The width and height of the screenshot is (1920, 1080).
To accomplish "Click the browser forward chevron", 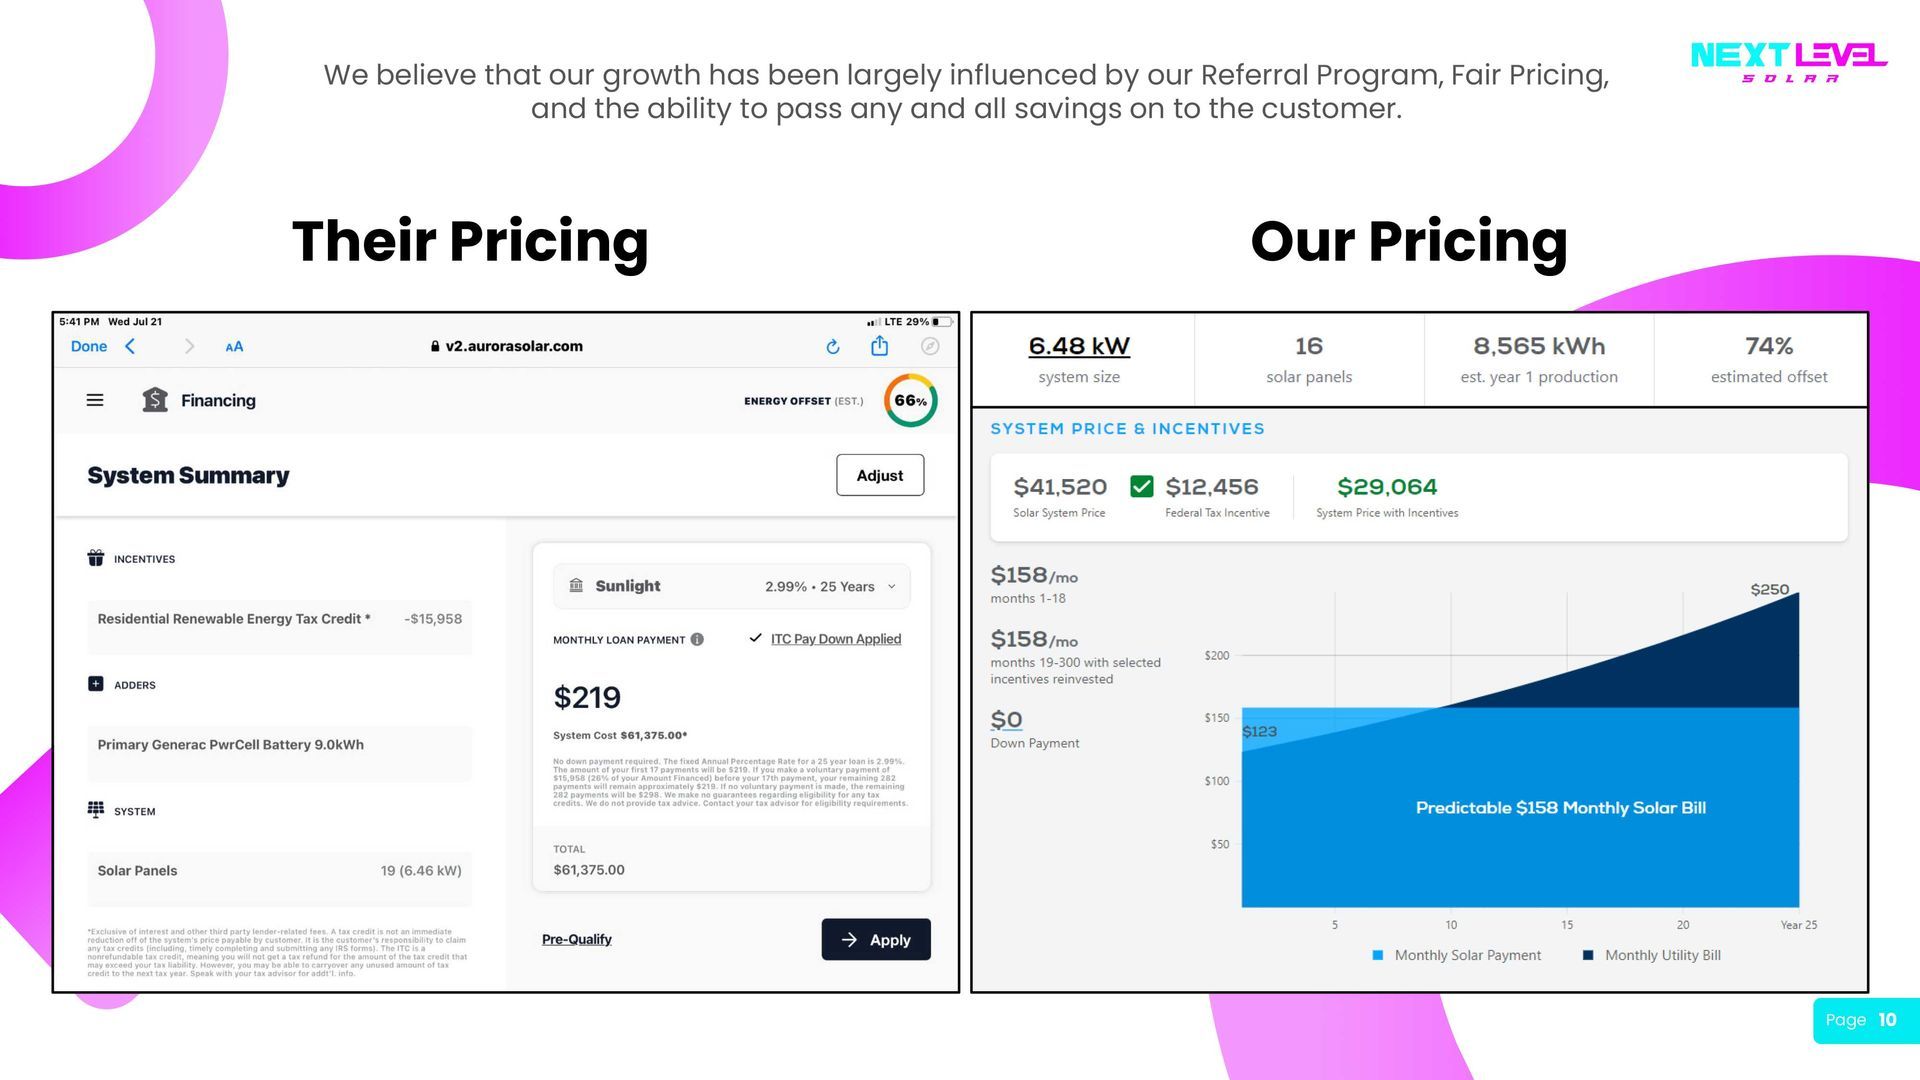I will point(190,346).
